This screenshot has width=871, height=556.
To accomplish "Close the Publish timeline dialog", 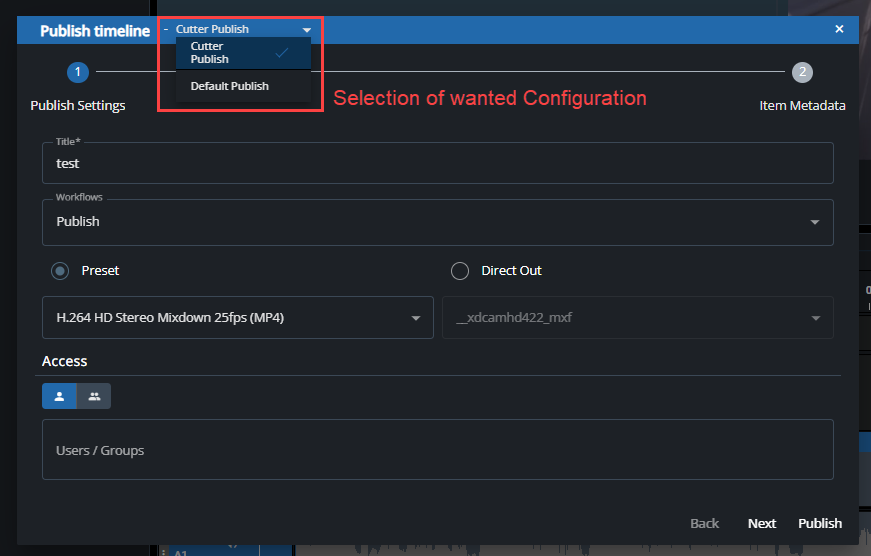I will coord(839,30).
